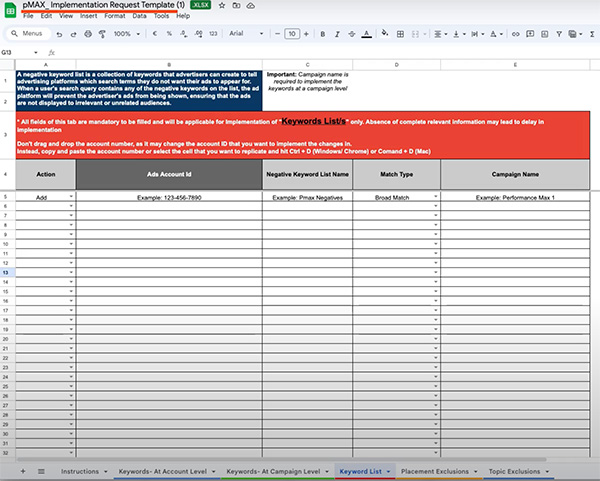600x481 pixels.
Task: Create a filter
Action: (x=559, y=34)
